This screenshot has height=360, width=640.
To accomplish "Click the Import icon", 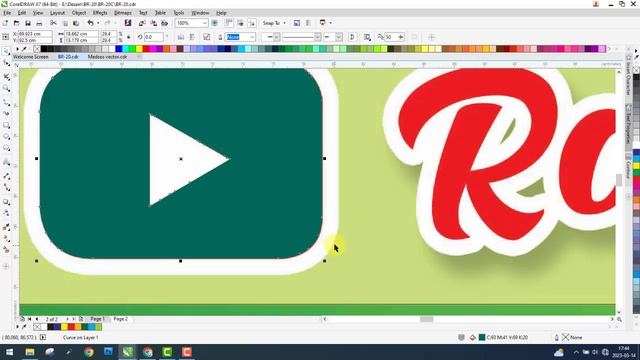I will tap(142, 23).
